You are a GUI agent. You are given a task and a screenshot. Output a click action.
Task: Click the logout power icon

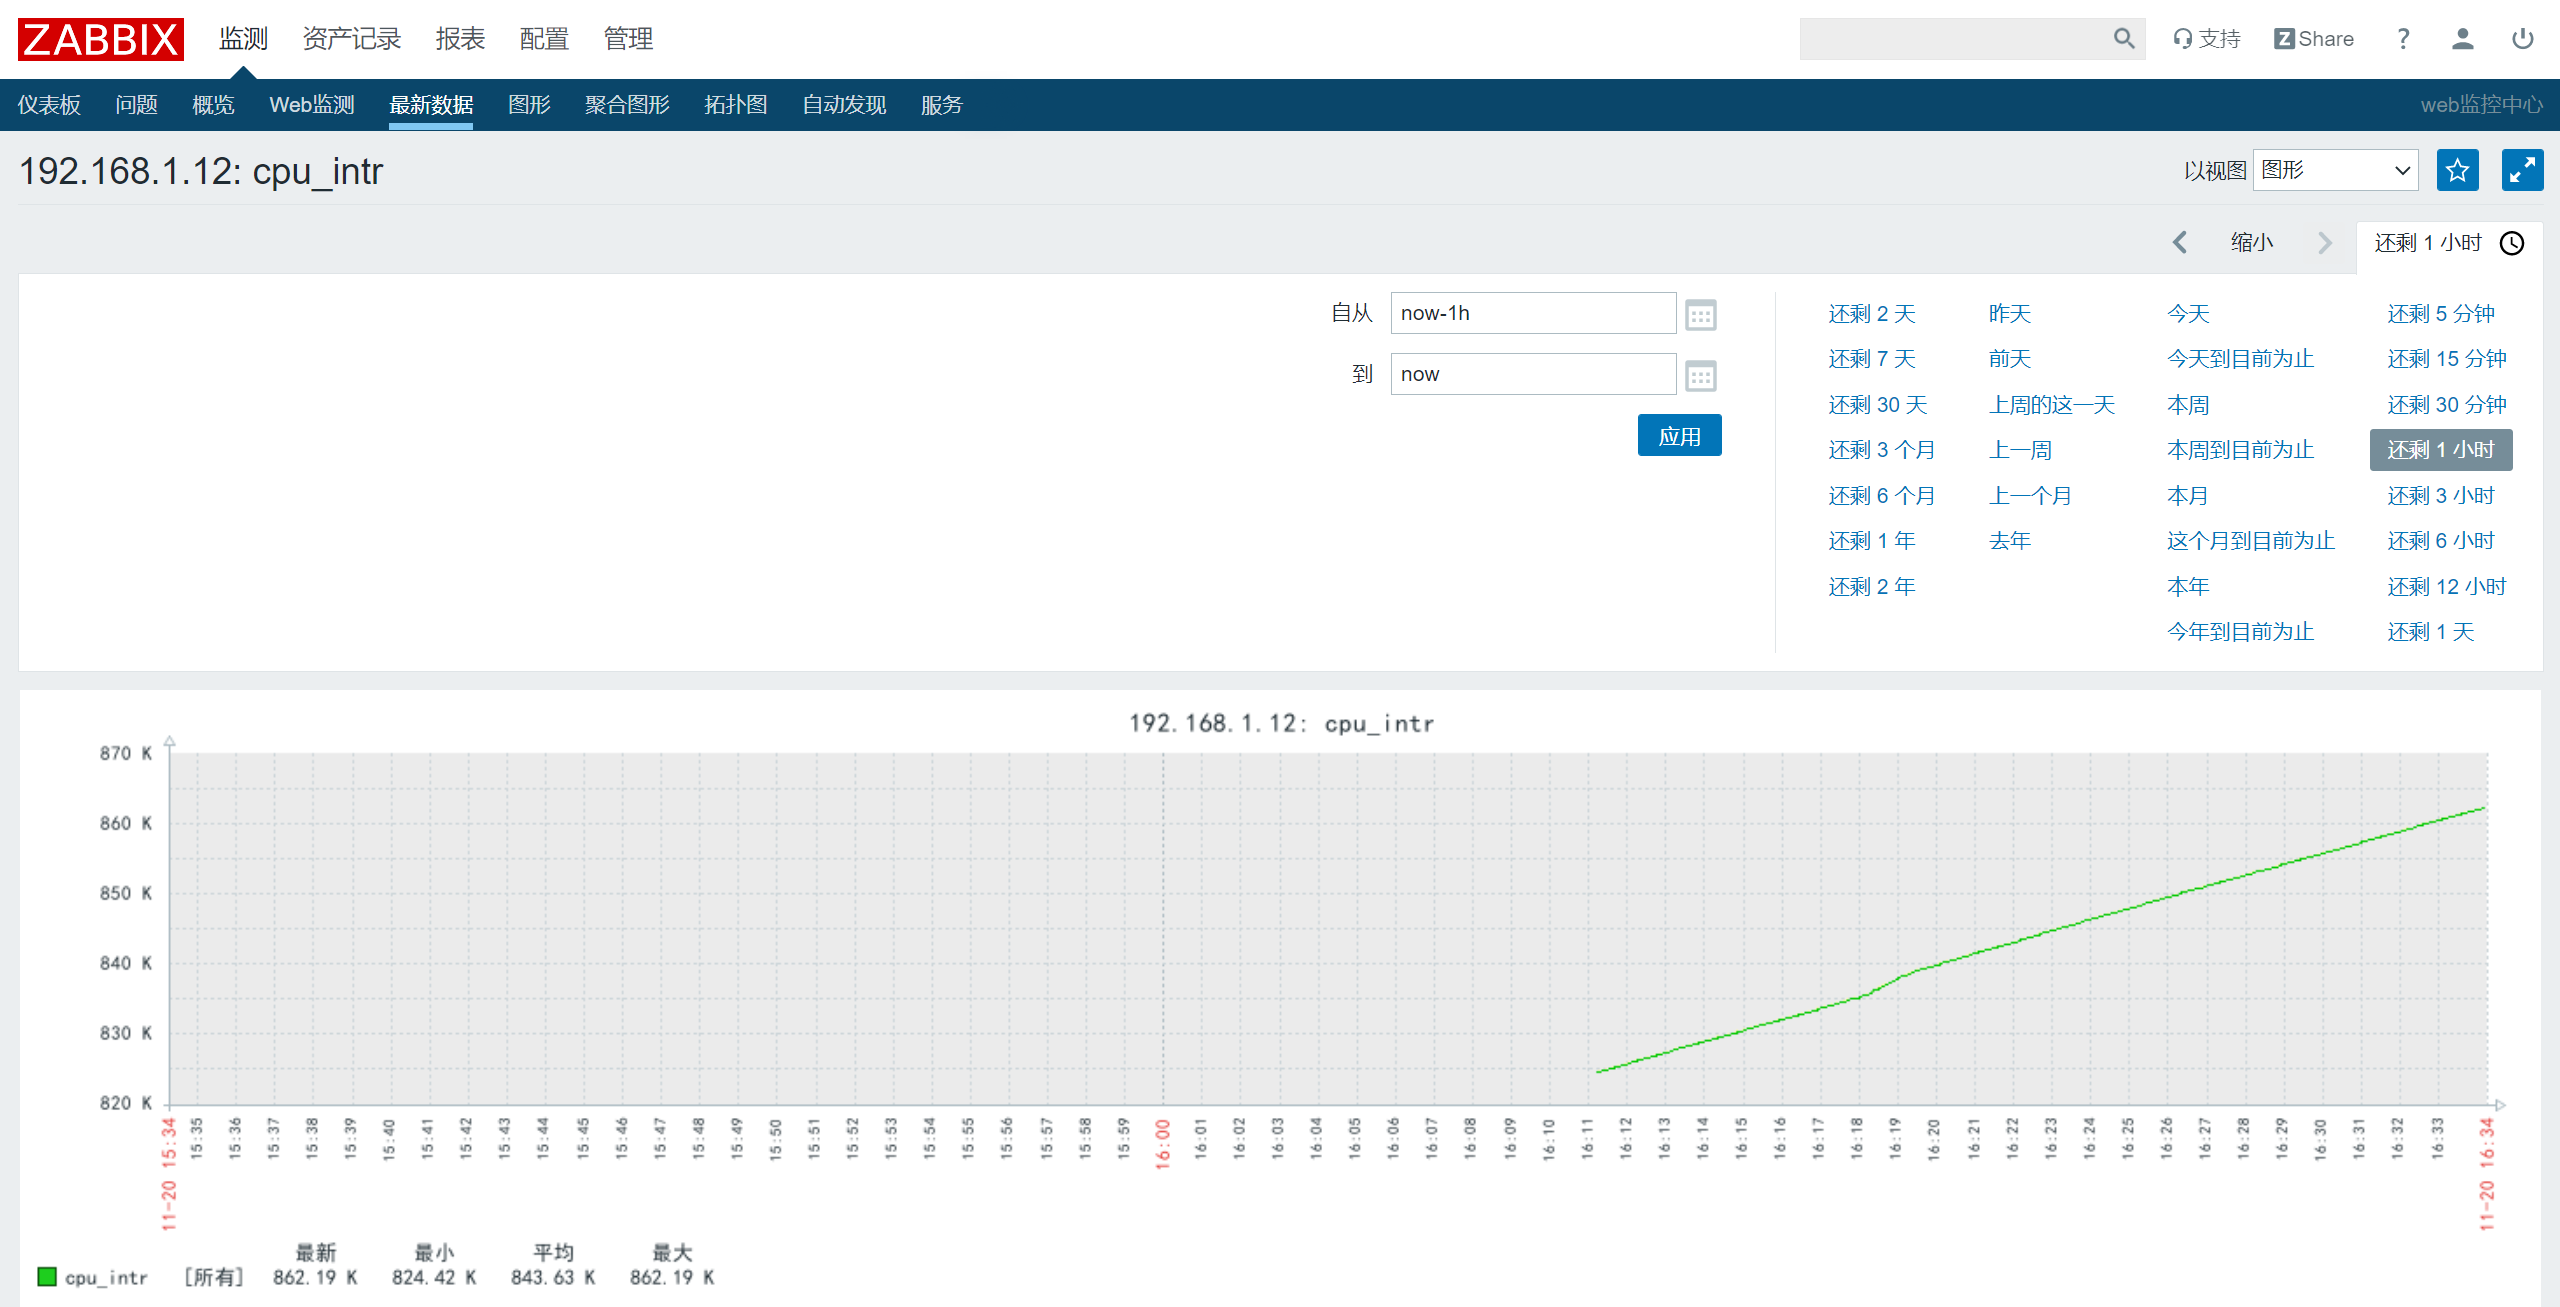(x=2523, y=39)
